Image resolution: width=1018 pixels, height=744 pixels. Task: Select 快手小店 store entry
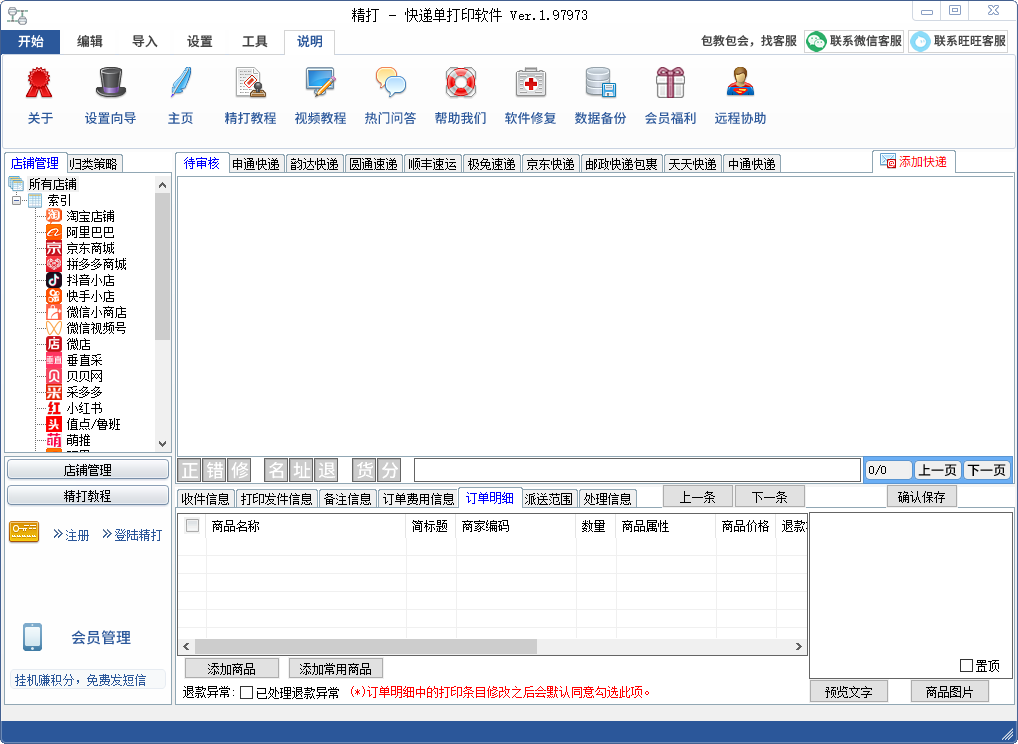point(90,297)
